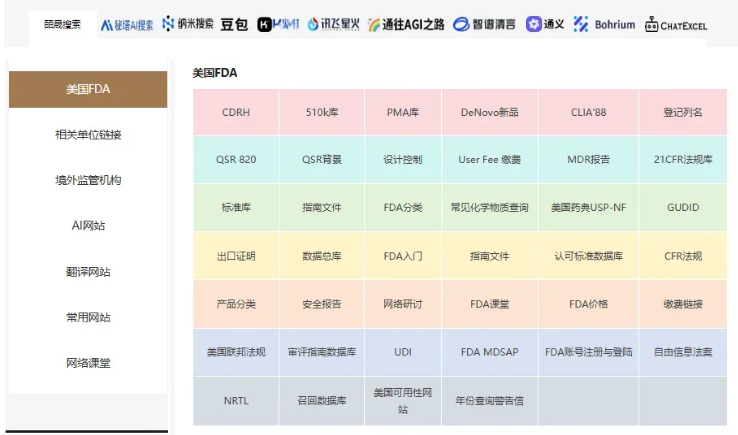Open the FDA分类 cell
Image resolution: width=738 pixels, height=435 pixels.
[x=403, y=208]
